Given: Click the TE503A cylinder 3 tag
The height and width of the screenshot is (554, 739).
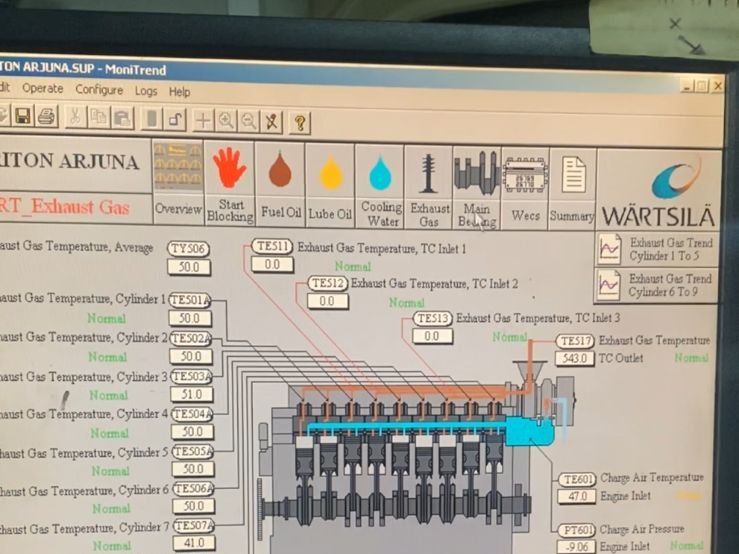Looking at the screenshot, I should tap(192, 377).
